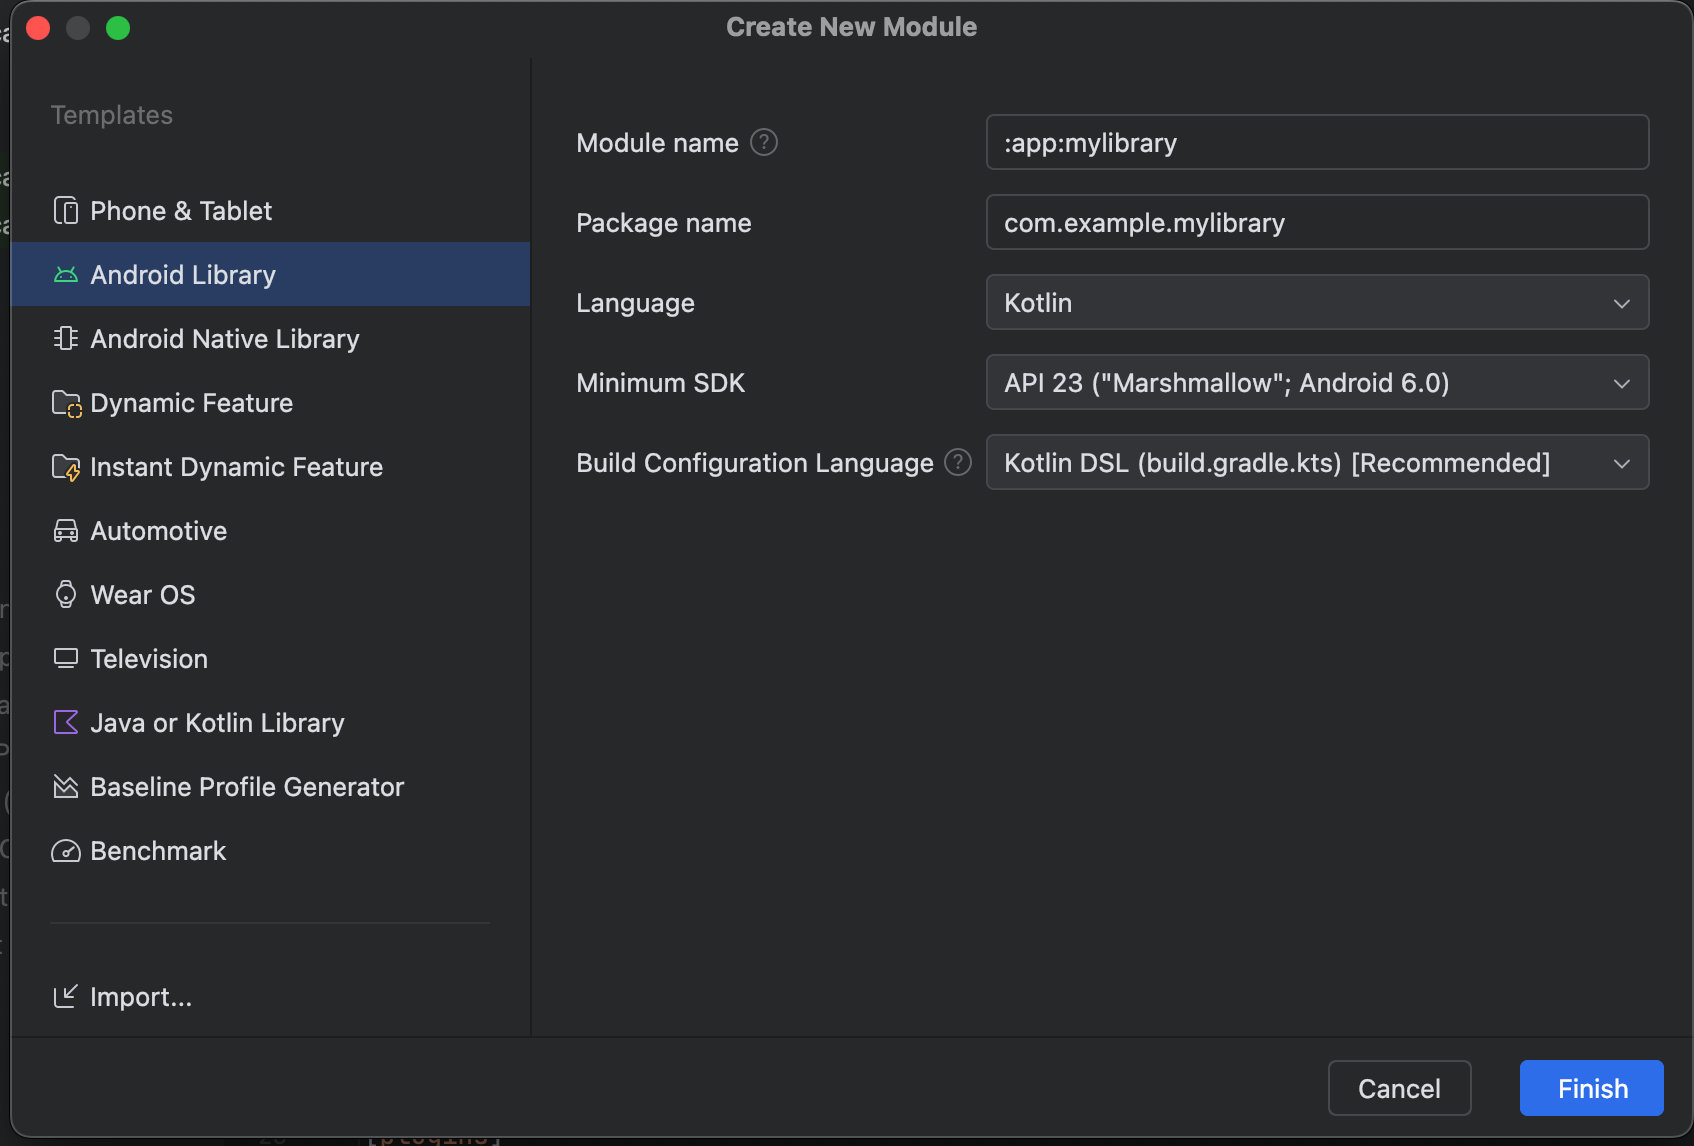Click the Build Configuration Language help icon
The image size is (1694, 1146).
[958, 462]
